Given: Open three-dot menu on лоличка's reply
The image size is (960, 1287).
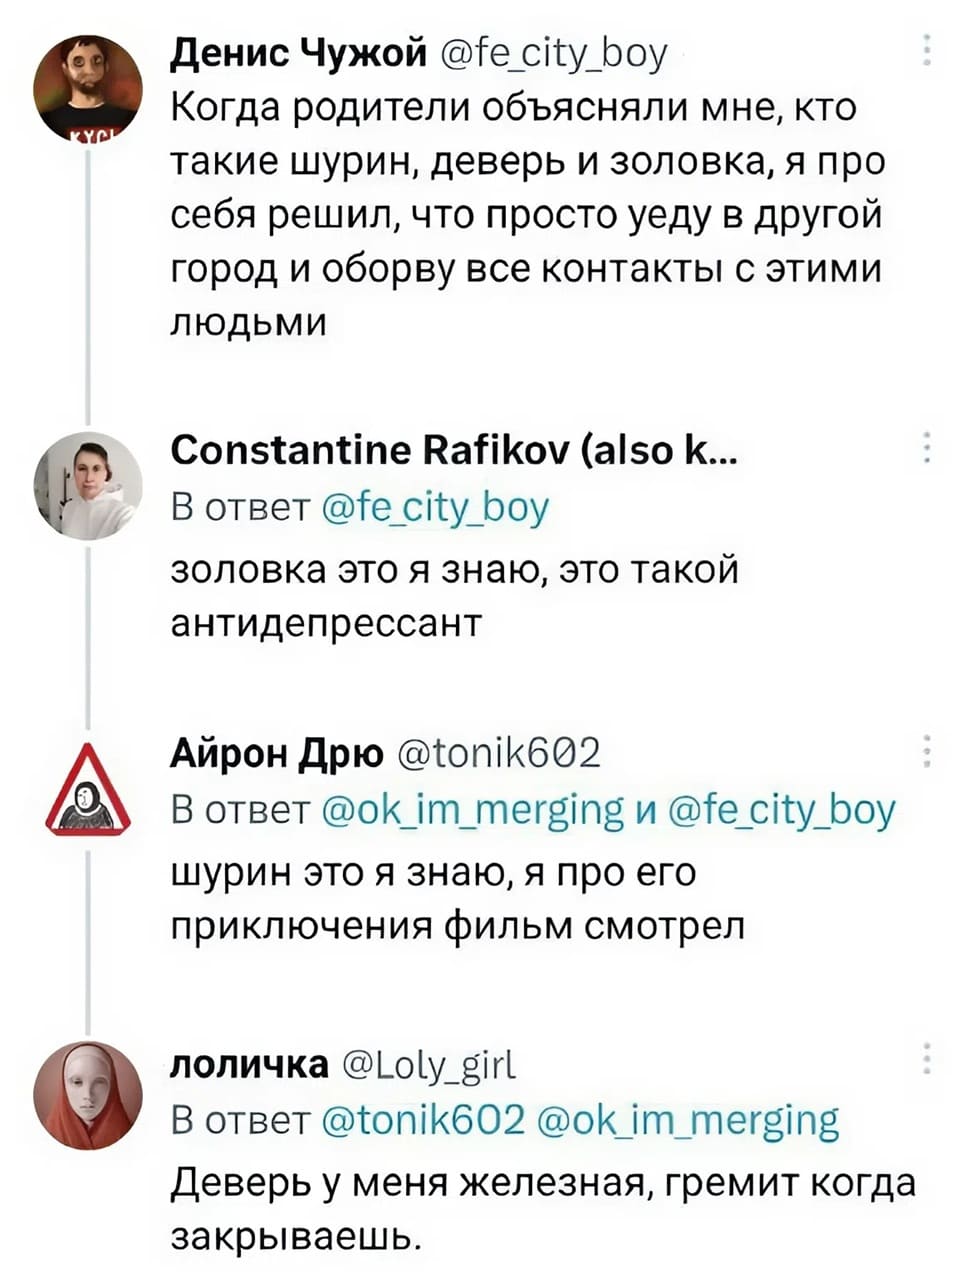Looking at the screenshot, I should tap(929, 1057).
